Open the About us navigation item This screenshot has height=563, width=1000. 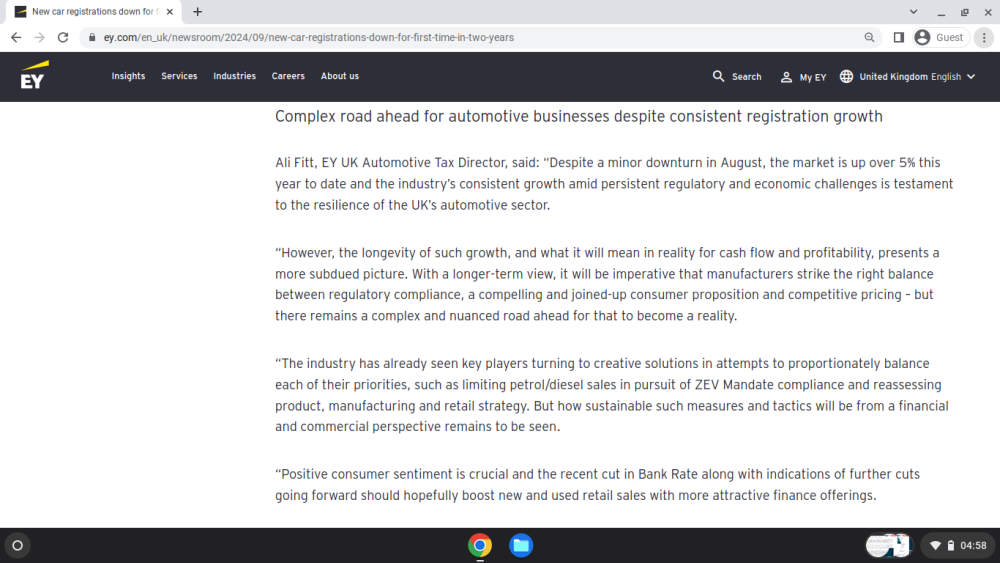pyautogui.click(x=340, y=76)
